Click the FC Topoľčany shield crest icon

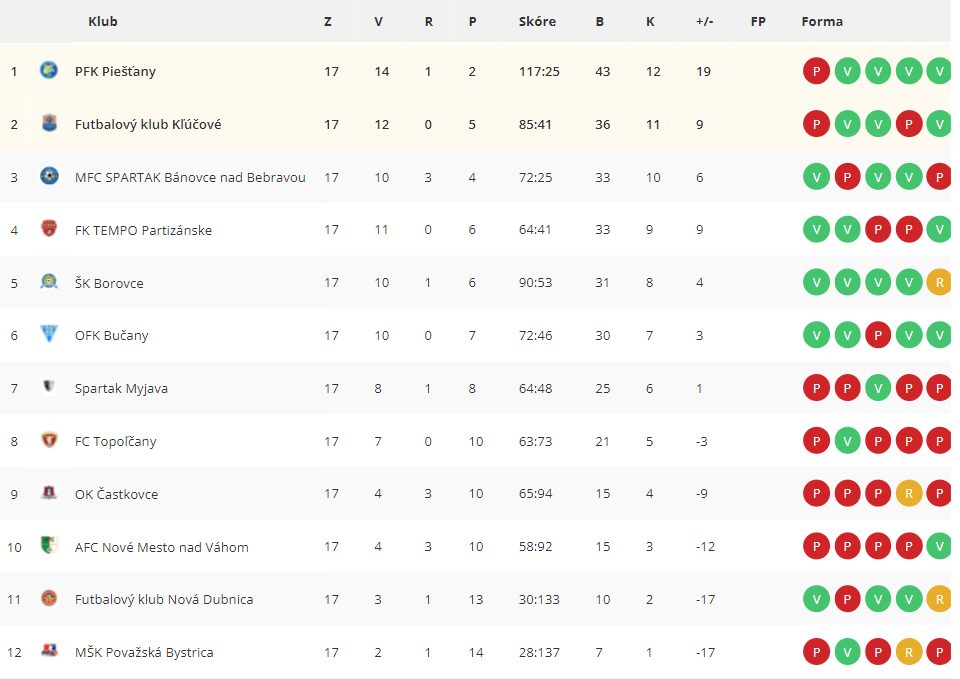(49, 440)
